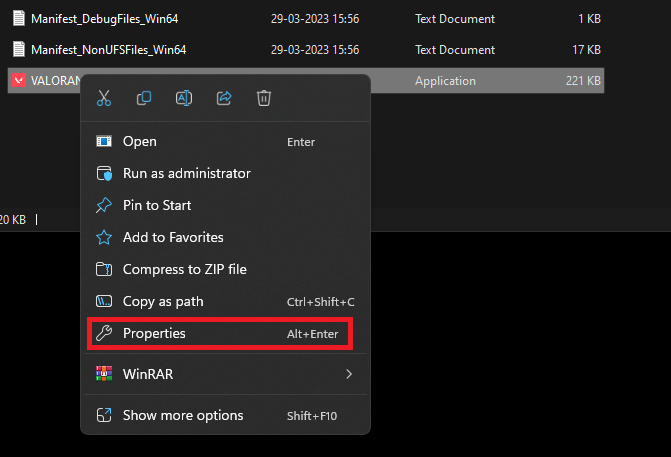Expand the WinRAR submenu arrow
Screen dimensions: 671x457
[x=348, y=374]
